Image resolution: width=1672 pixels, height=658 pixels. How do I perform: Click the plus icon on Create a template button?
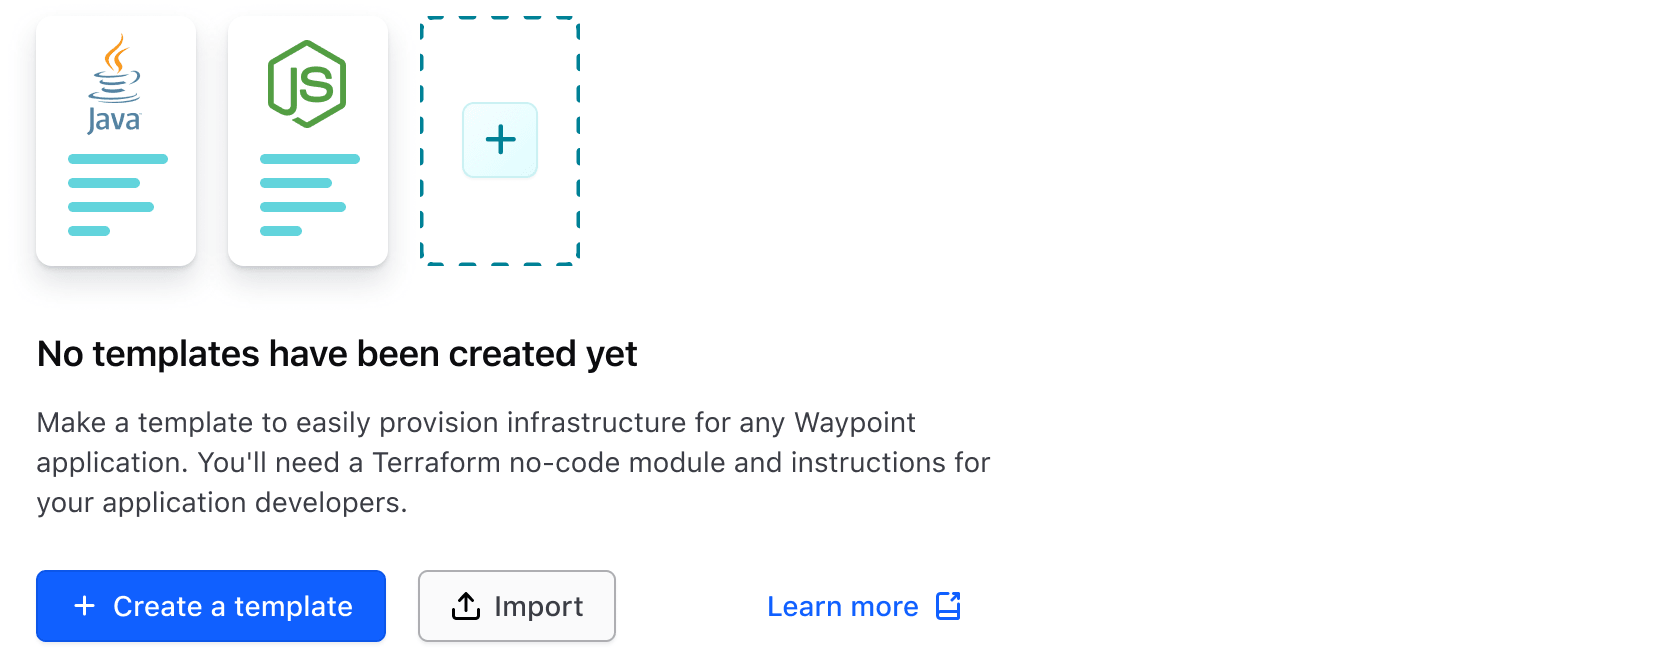[84, 605]
